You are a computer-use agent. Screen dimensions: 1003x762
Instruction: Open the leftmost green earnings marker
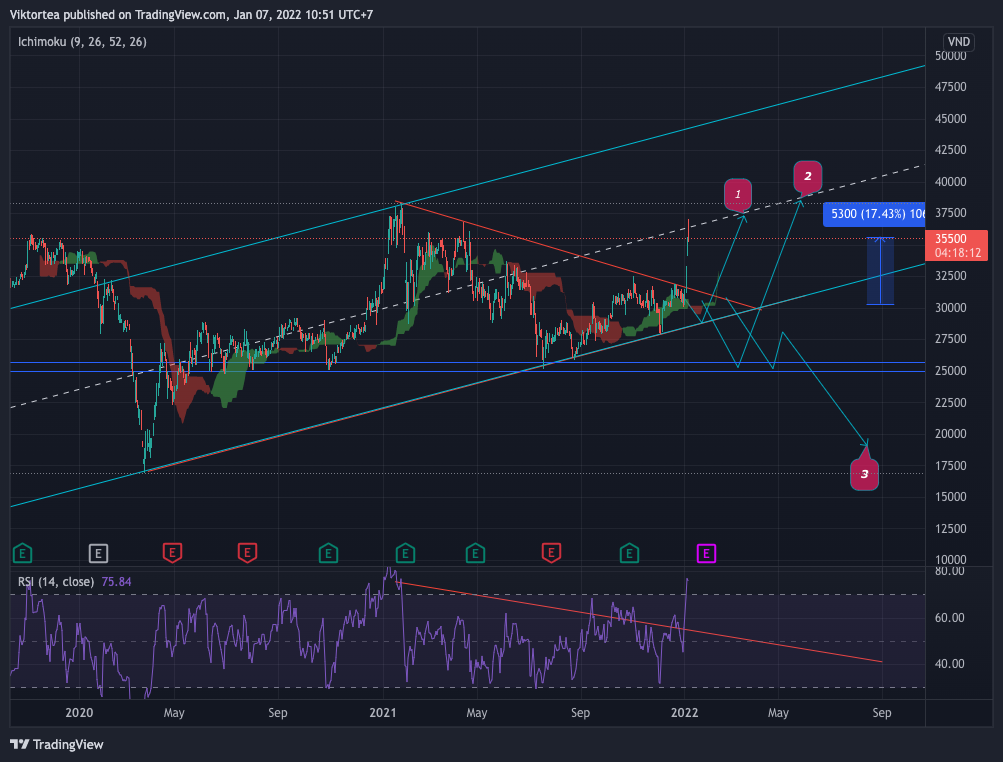[22, 553]
